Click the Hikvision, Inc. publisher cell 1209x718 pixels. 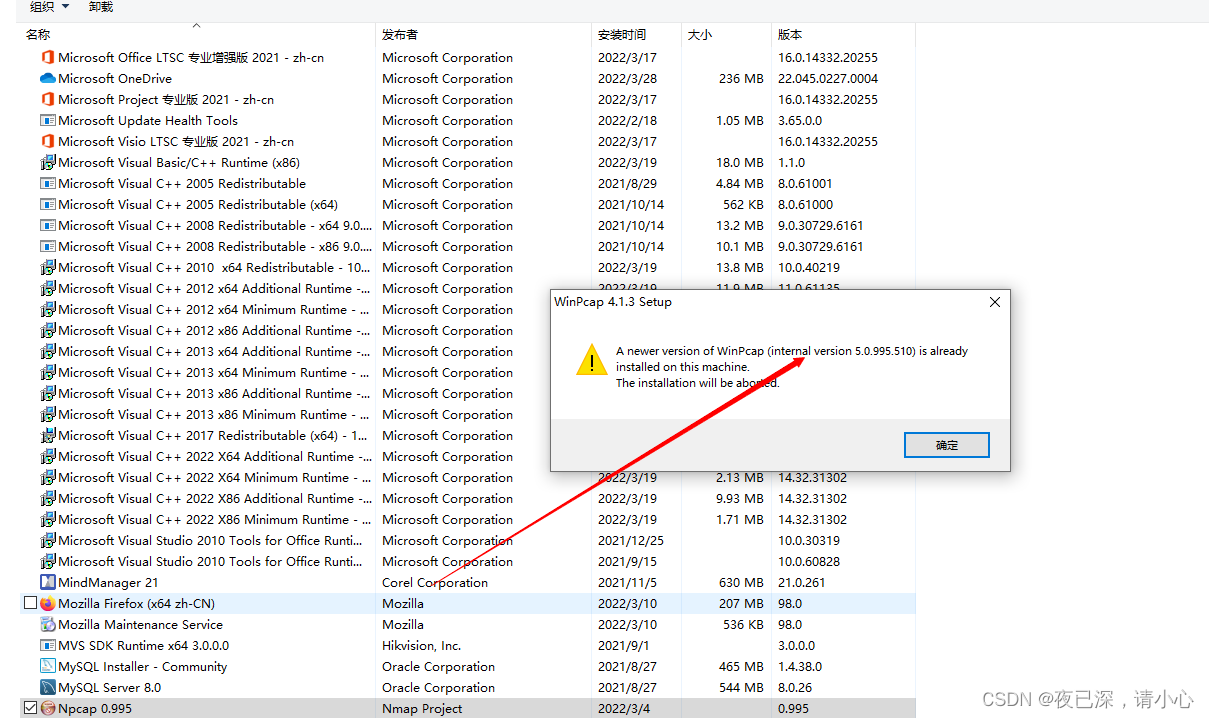click(x=421, y=645)
